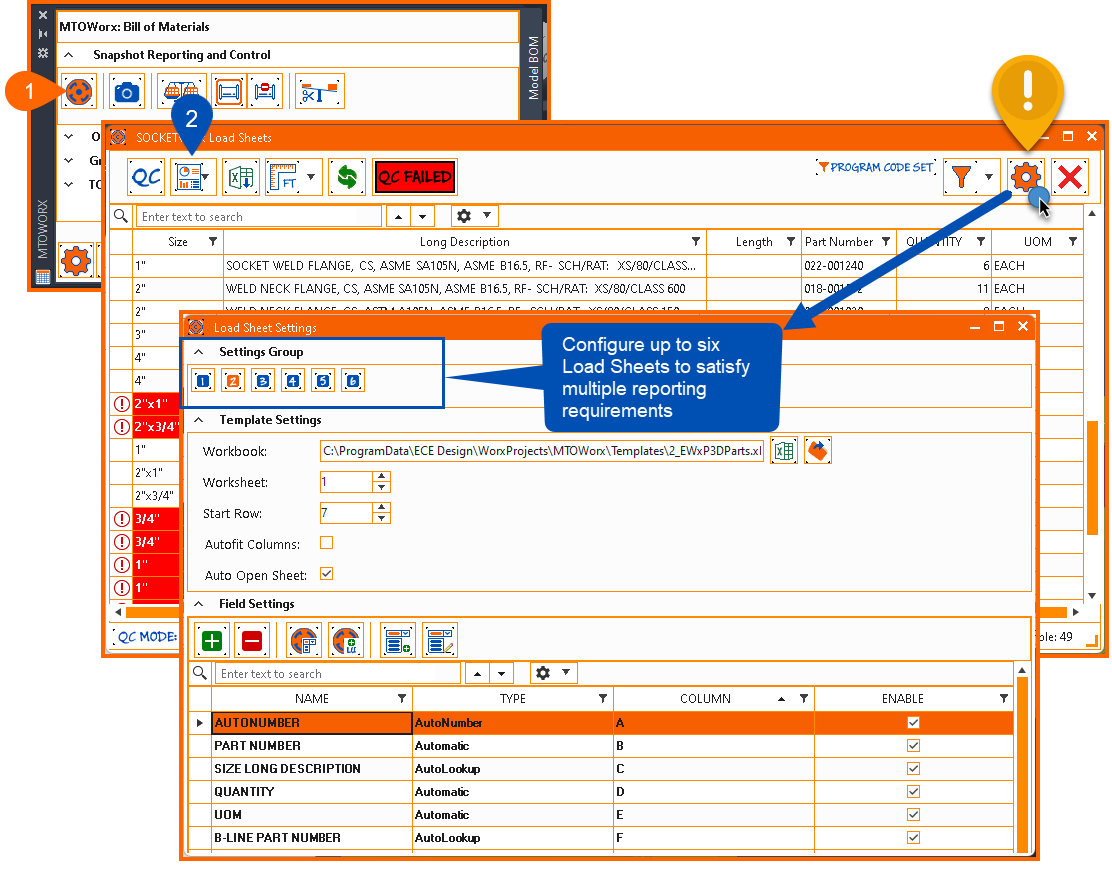Add a new field with green plus
Screen dimensions: 1112x869
click(x=211, y=641)
